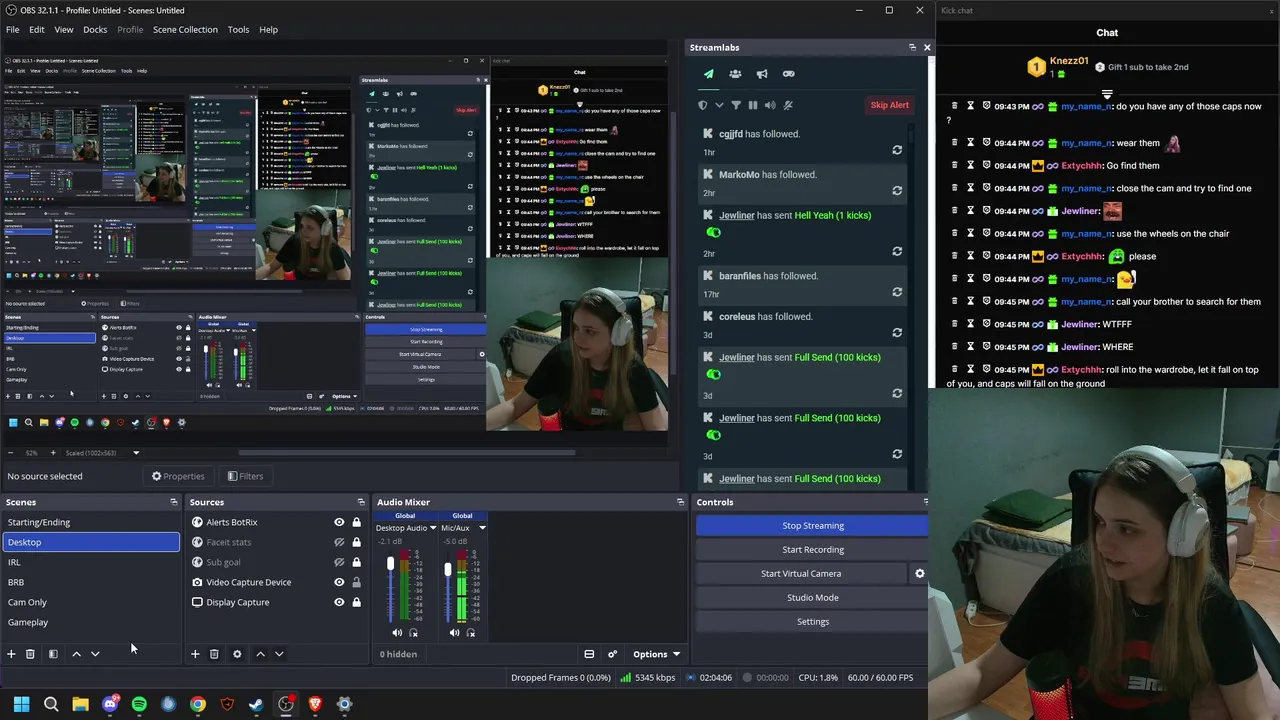The width and height of the screenshot is (1280, 720).
Task: Unlock the Display Capture source
Action: (356, 602)
